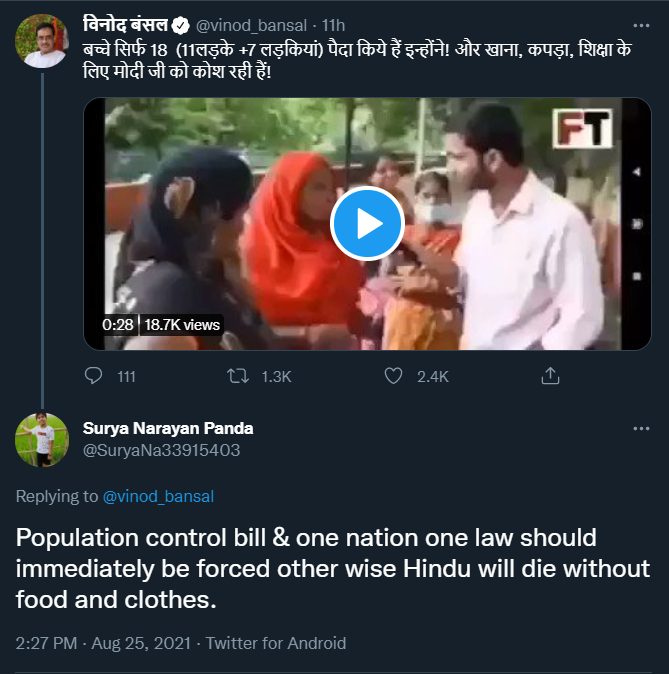Click the Replying to @vinod_bansal link

pyautogui.click(x=158, y=496)
